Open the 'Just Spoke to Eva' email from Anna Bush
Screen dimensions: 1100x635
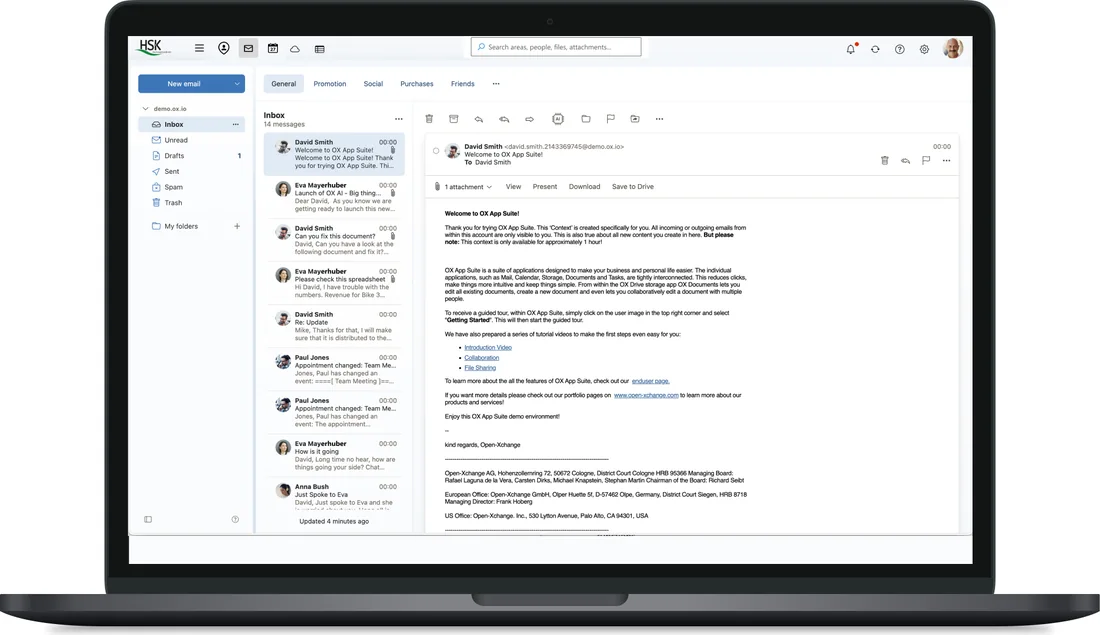(x=335, y=494)
